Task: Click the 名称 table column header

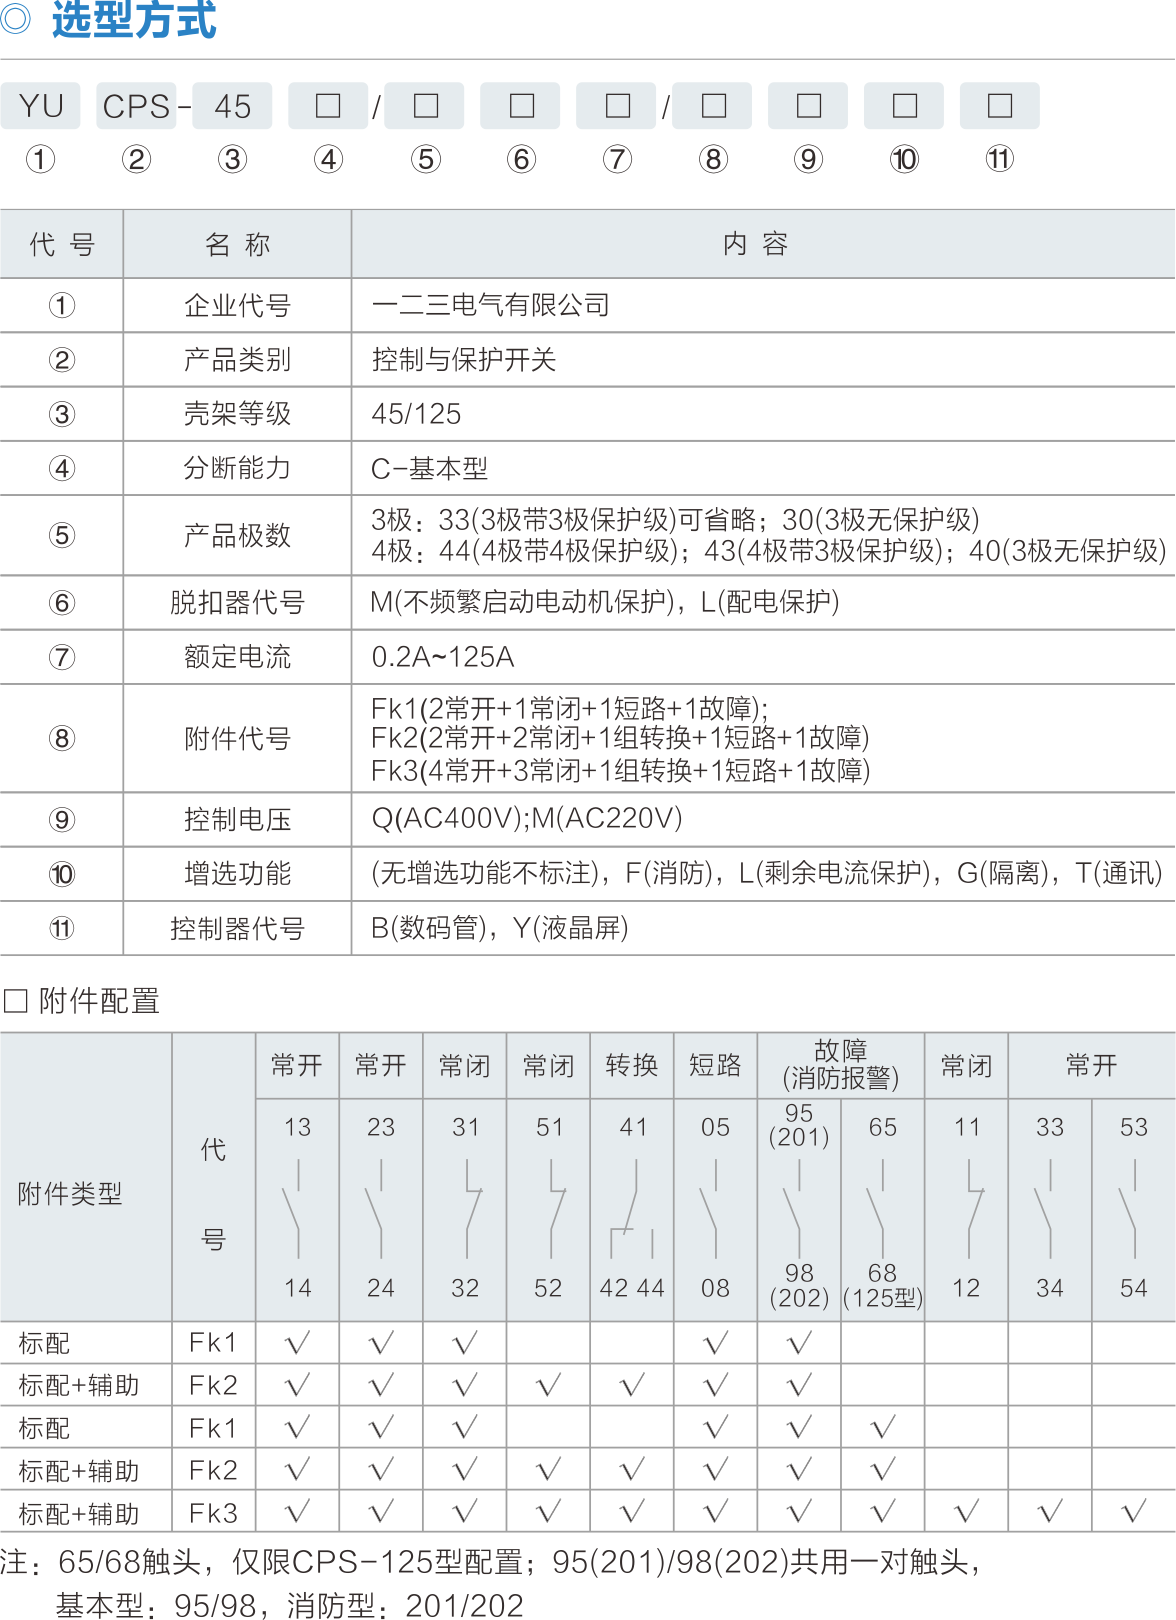Action: click(237, 244)
